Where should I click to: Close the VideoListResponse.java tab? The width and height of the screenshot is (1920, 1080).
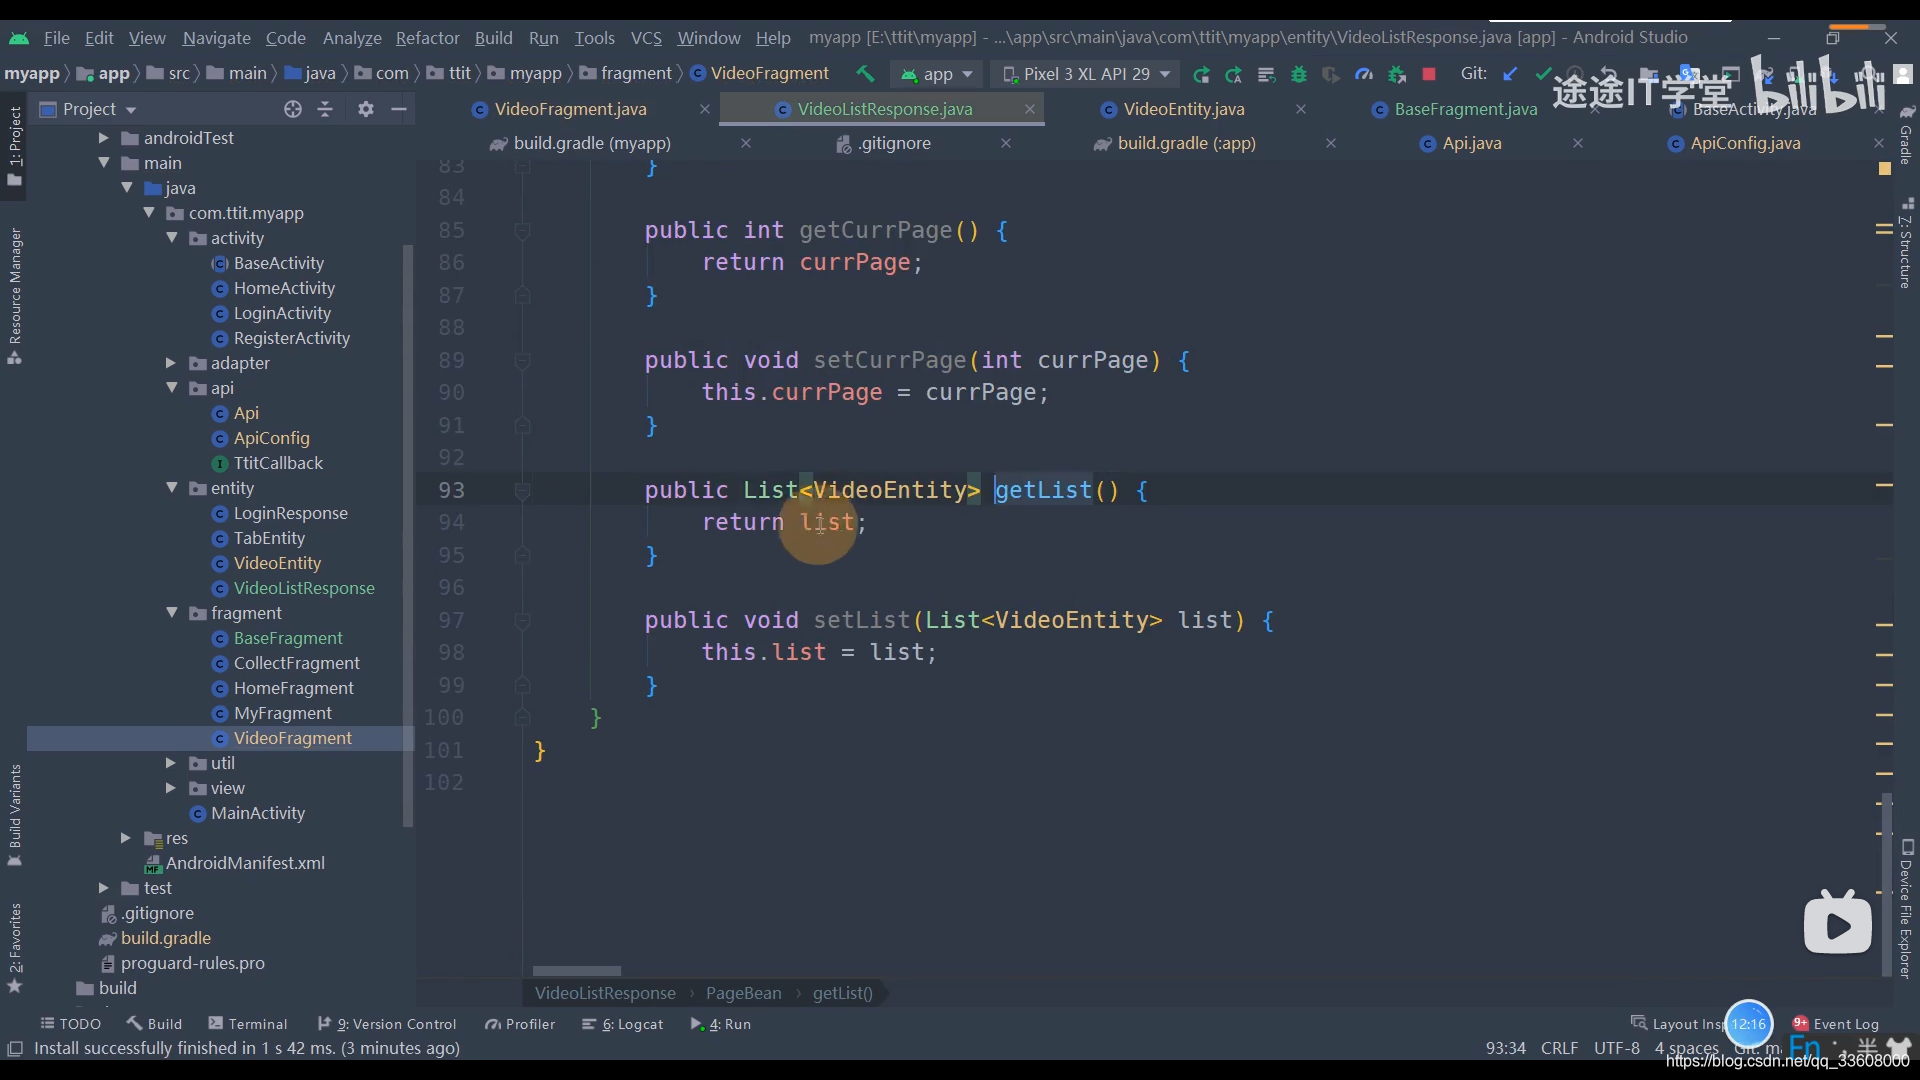(x=1029, y=109)
